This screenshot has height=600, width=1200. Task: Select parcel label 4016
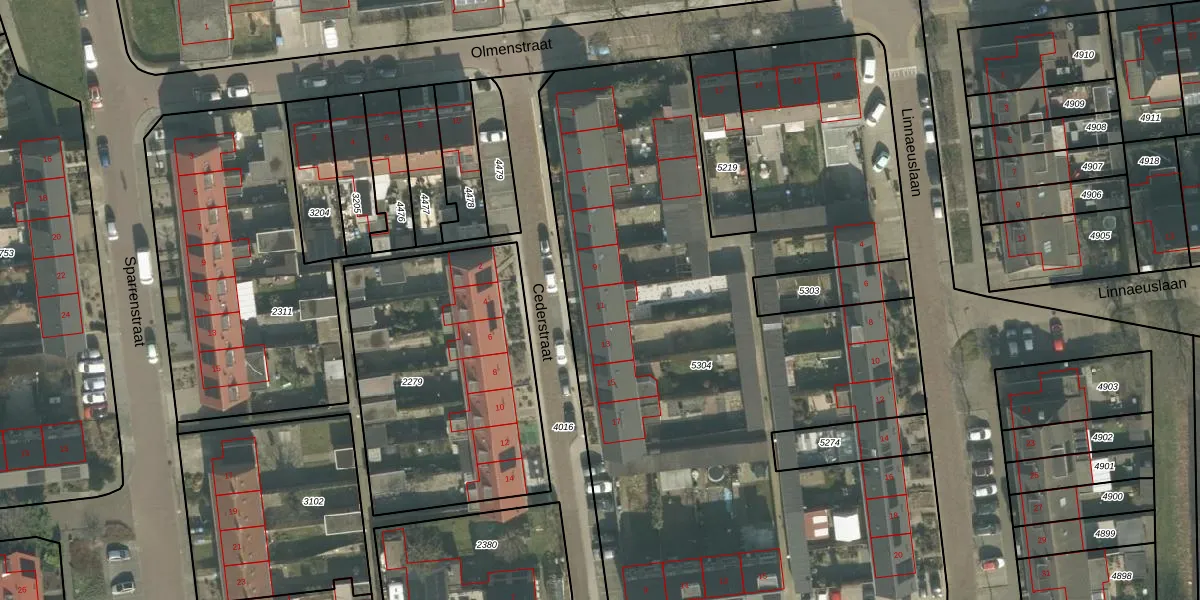click(x=564, y=427)
